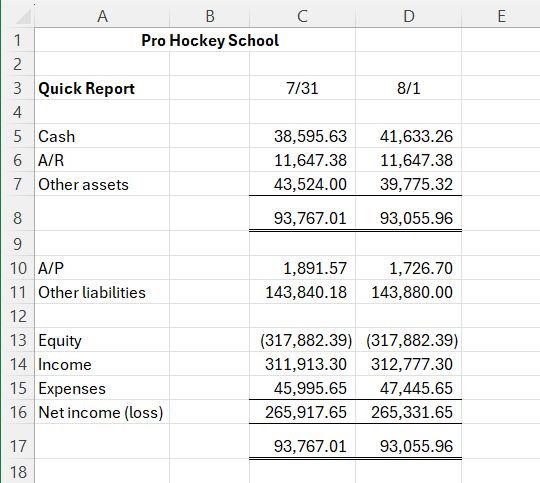Select row 12 header
The height and width of the screenshot is (483, 540).
tap(18, 316)
